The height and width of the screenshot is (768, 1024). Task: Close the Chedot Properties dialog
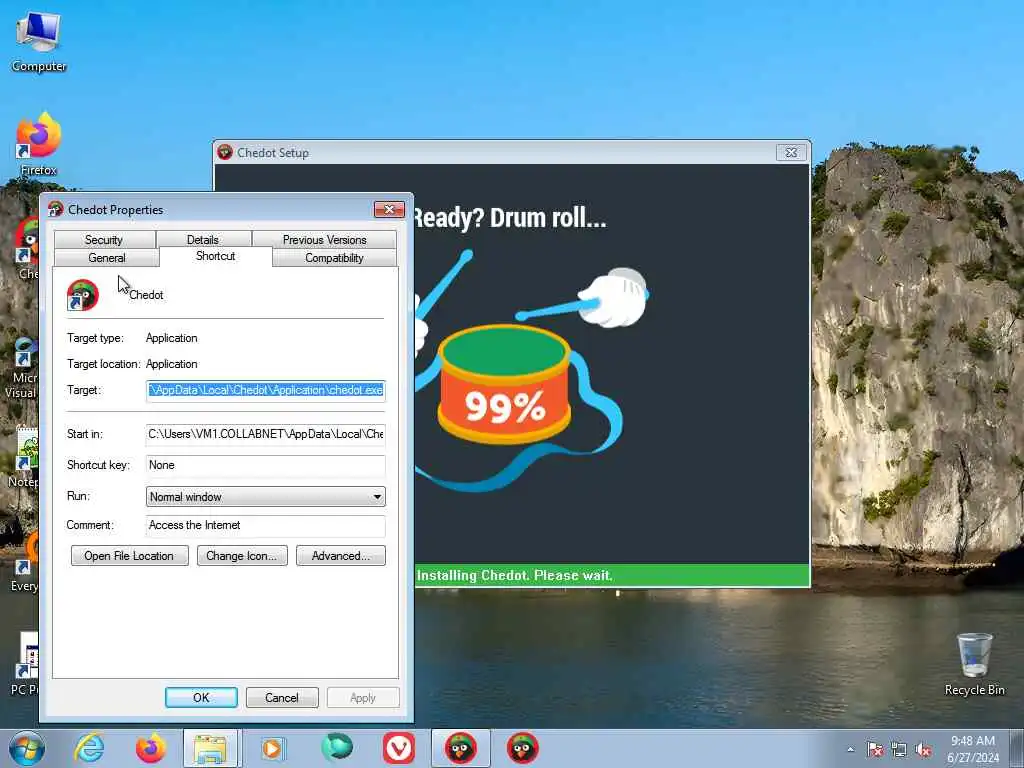click(389, 209)
